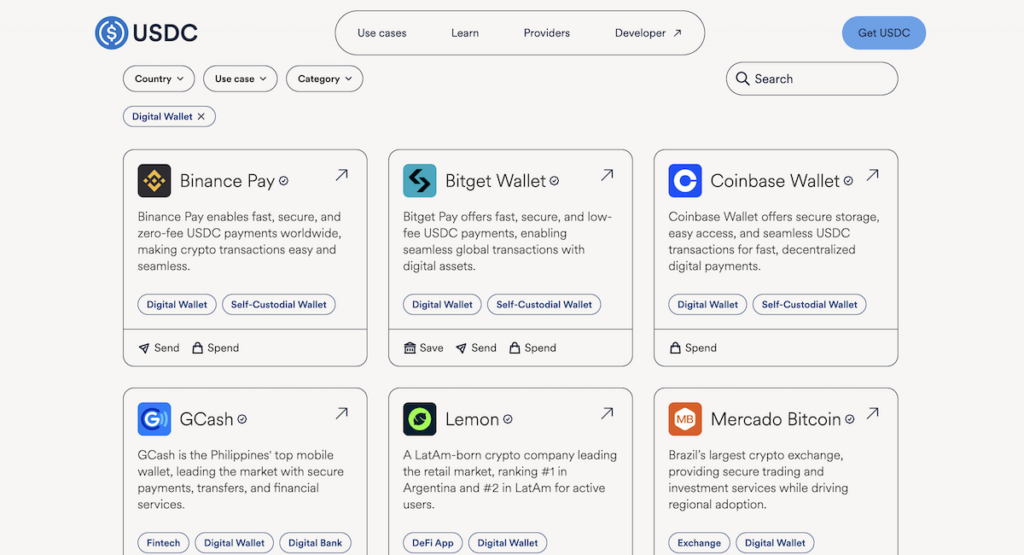Click the Bitget Wallet logo icon
Image resolution: width=1024 pixels, height=555 pixels.
click(x=420, y=181)
